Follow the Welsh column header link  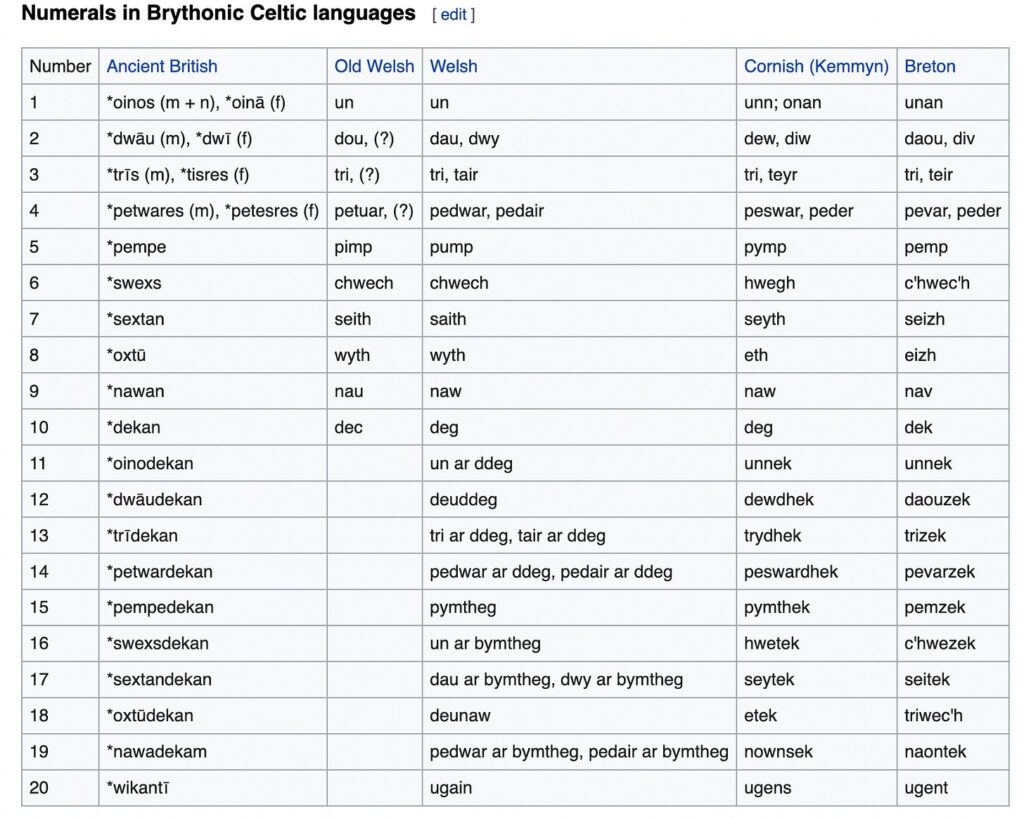coord(453,66)
